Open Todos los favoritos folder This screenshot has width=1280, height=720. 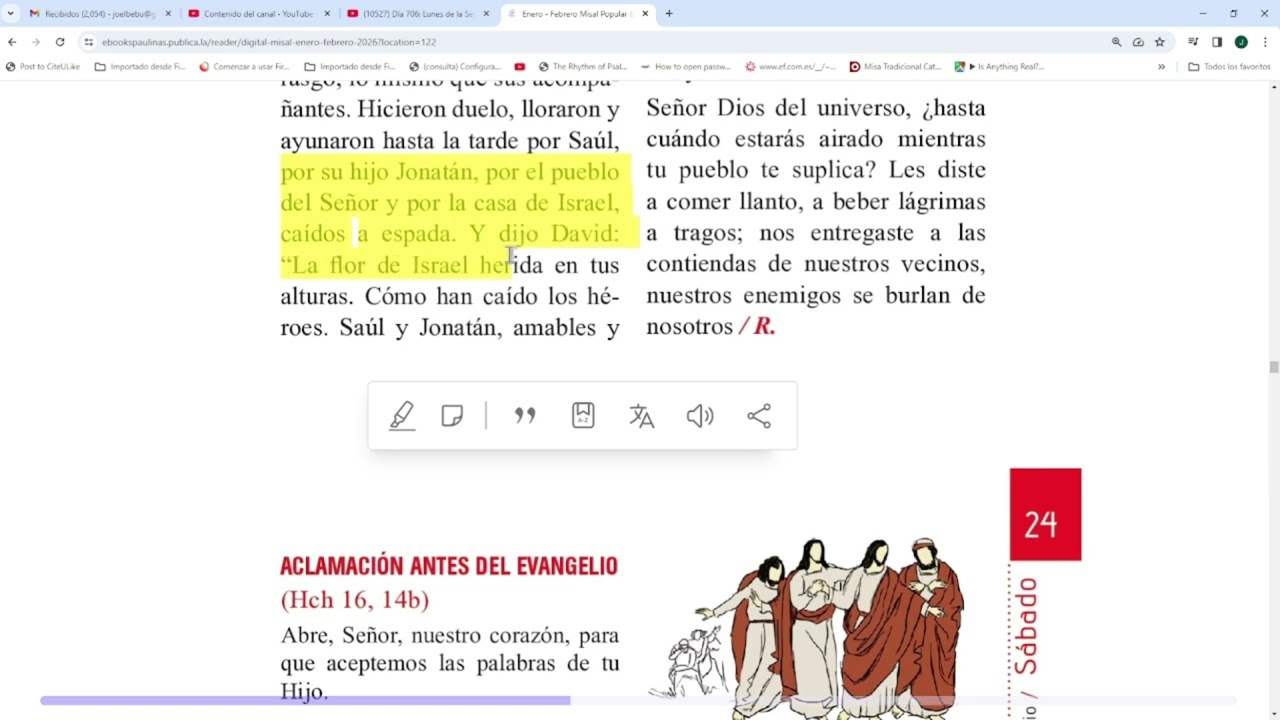[x=1230, y=67]
